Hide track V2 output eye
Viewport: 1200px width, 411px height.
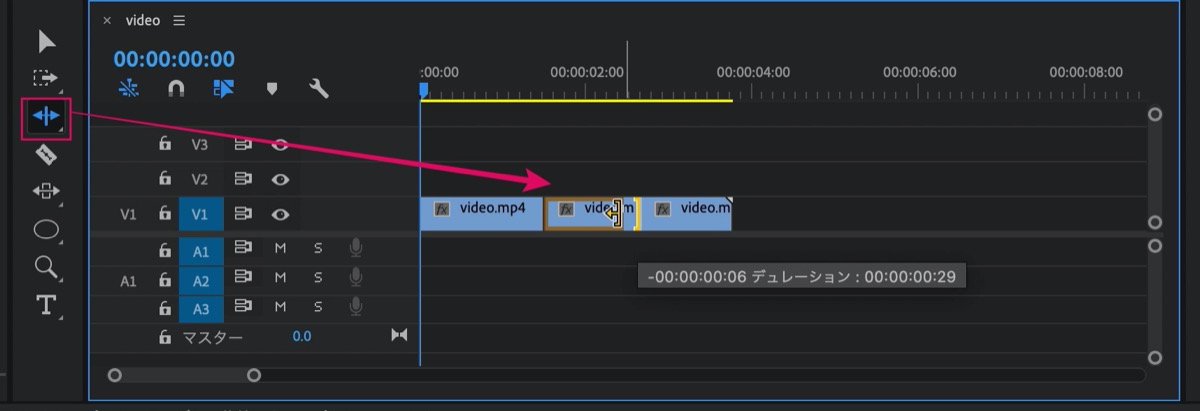[x=281, y=179]
